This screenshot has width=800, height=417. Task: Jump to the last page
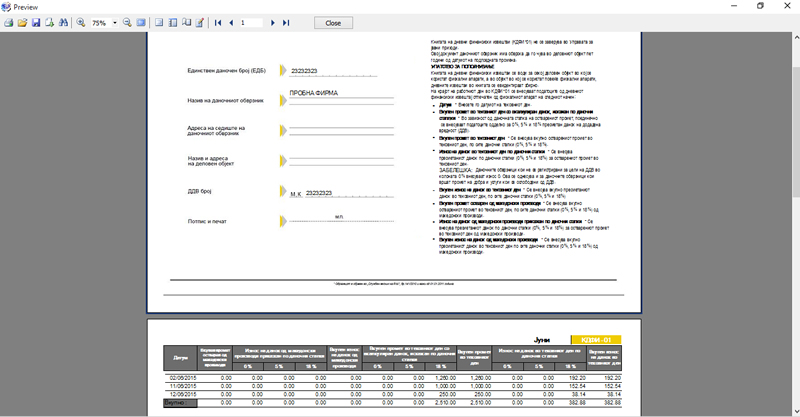(286, 23)
